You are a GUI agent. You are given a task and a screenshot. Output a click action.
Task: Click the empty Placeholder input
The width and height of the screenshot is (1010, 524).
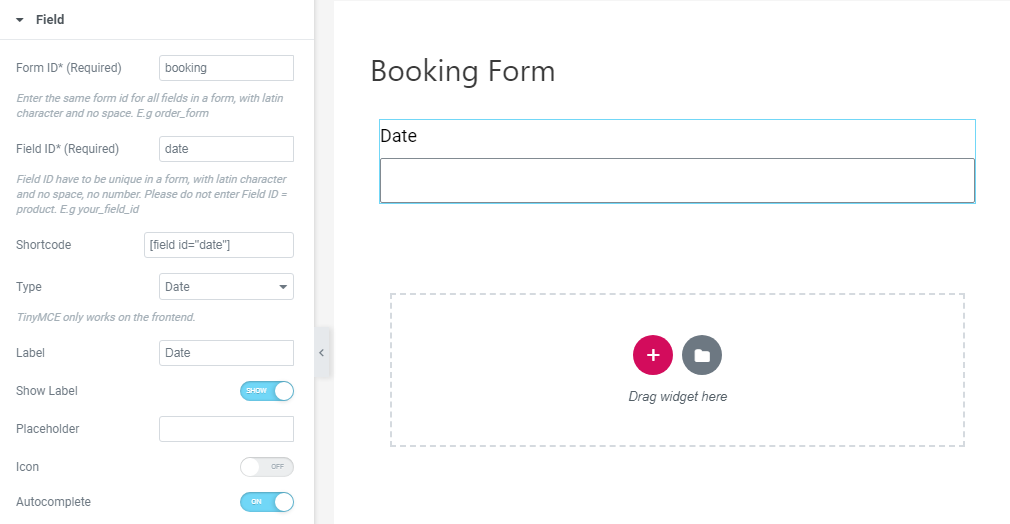pos(226,429)
